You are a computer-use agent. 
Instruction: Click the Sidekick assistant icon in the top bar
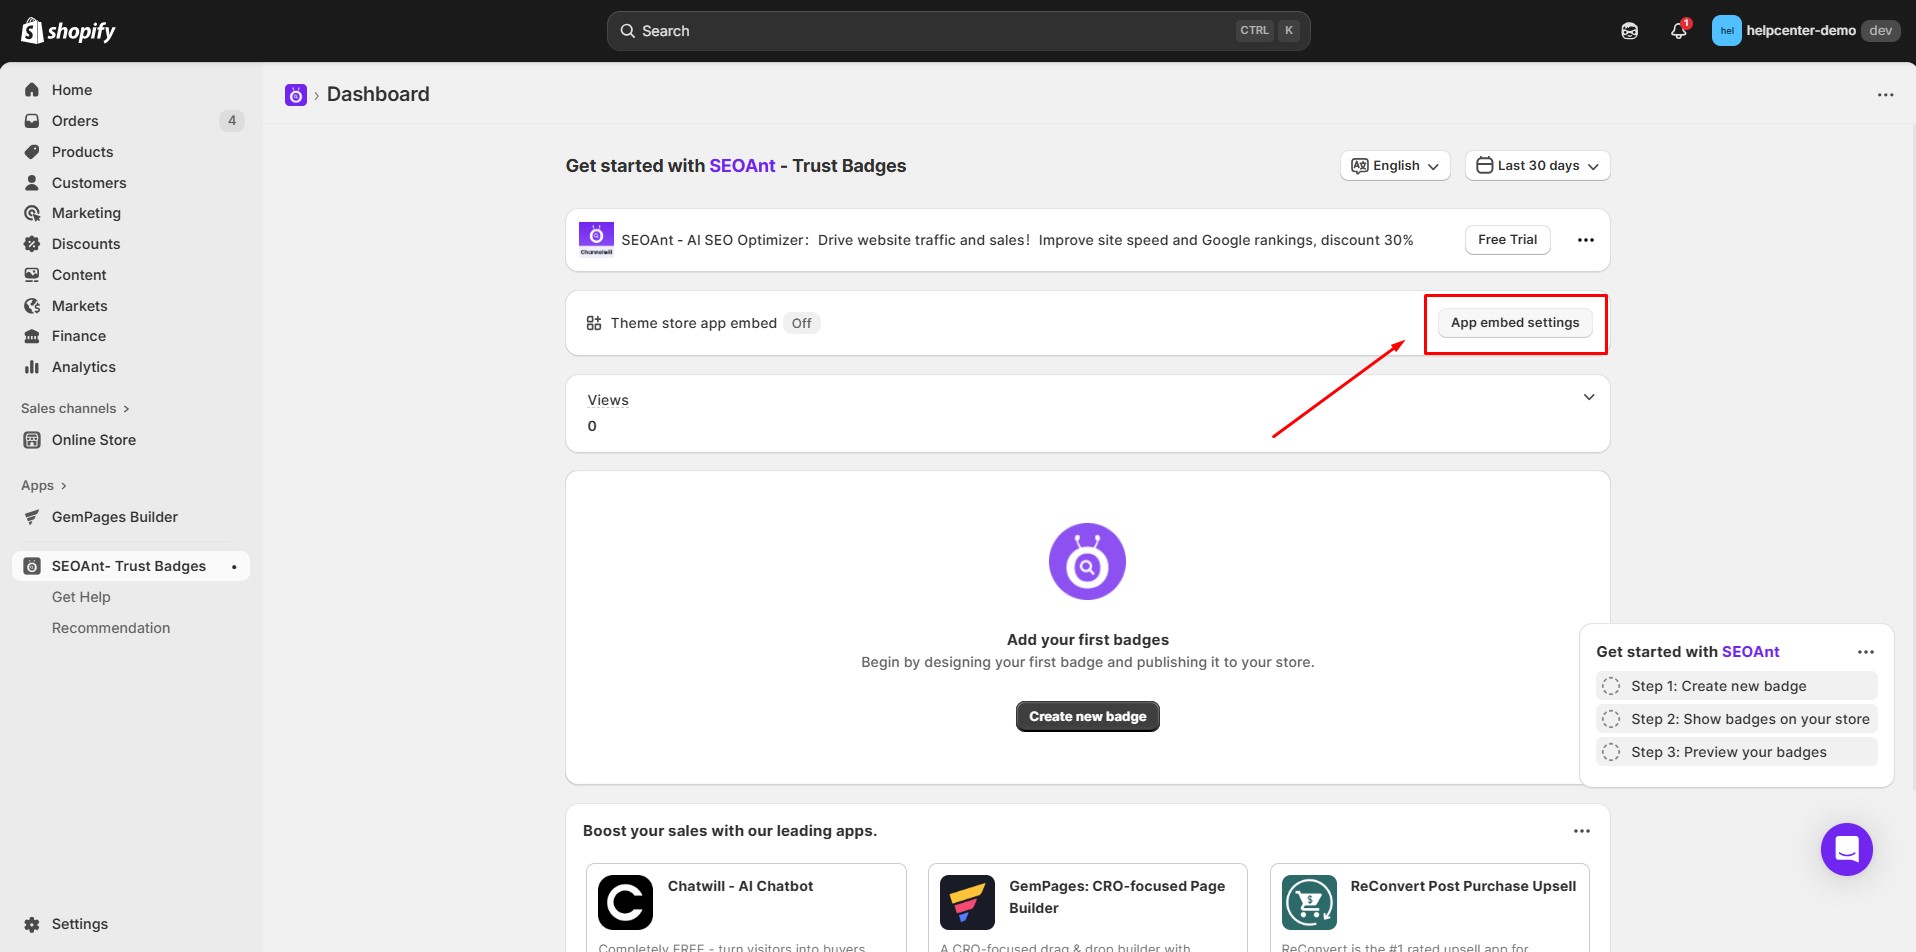click(x=1629, y=31)
